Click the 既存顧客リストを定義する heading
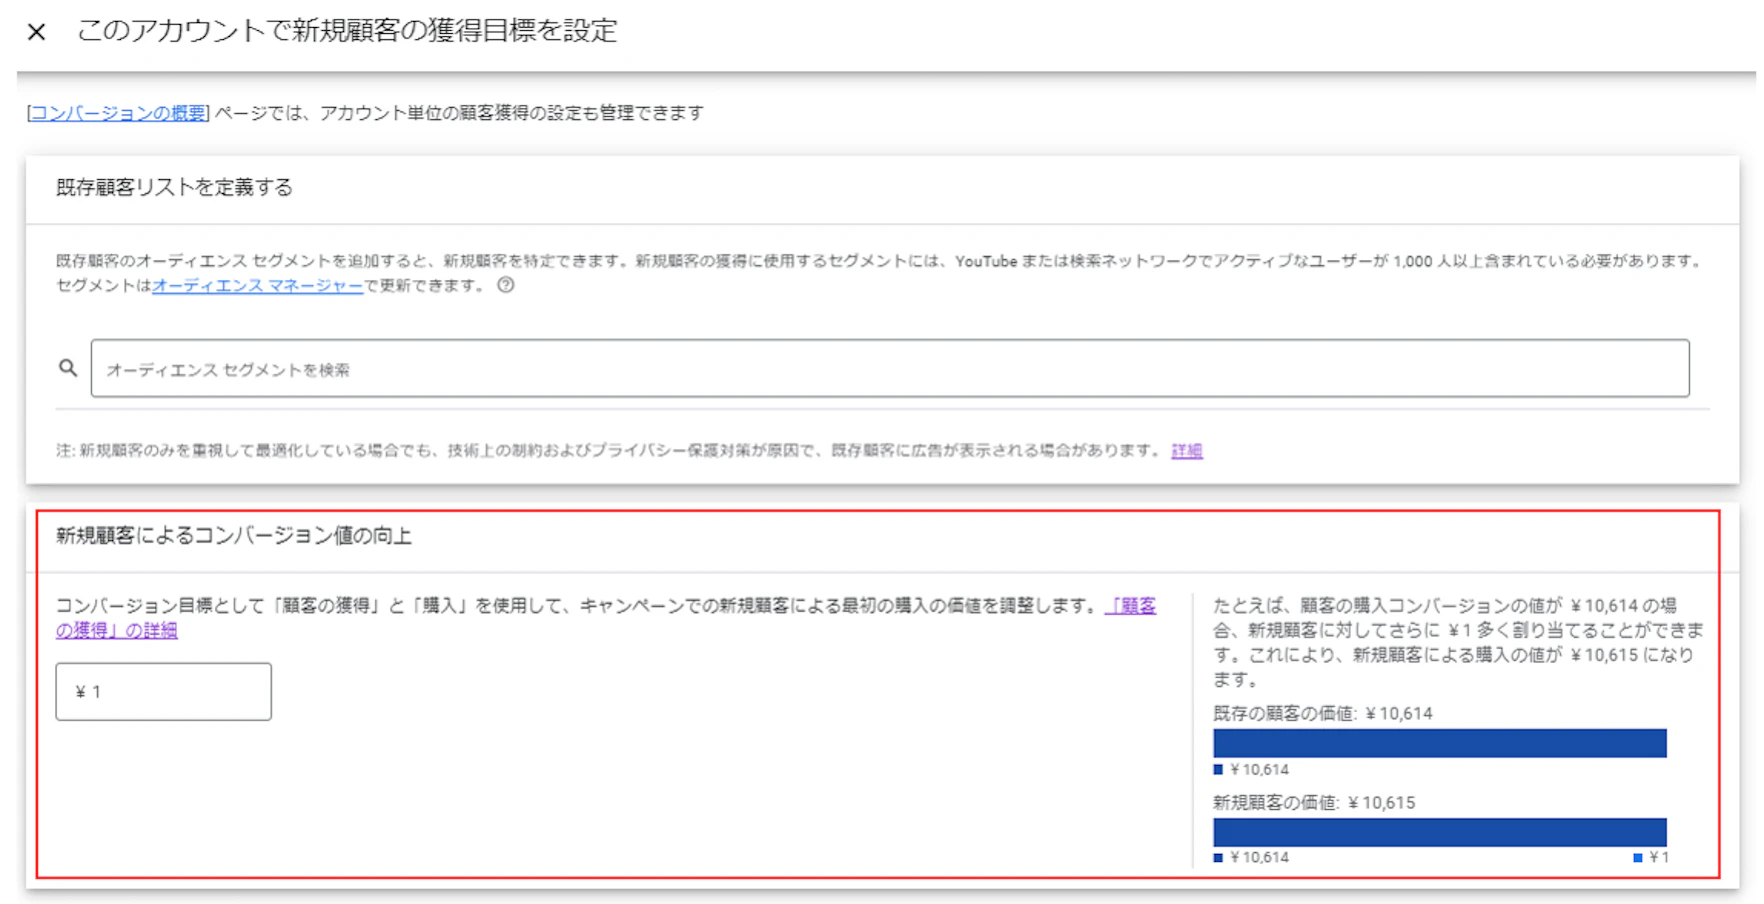 click(174, 188)
